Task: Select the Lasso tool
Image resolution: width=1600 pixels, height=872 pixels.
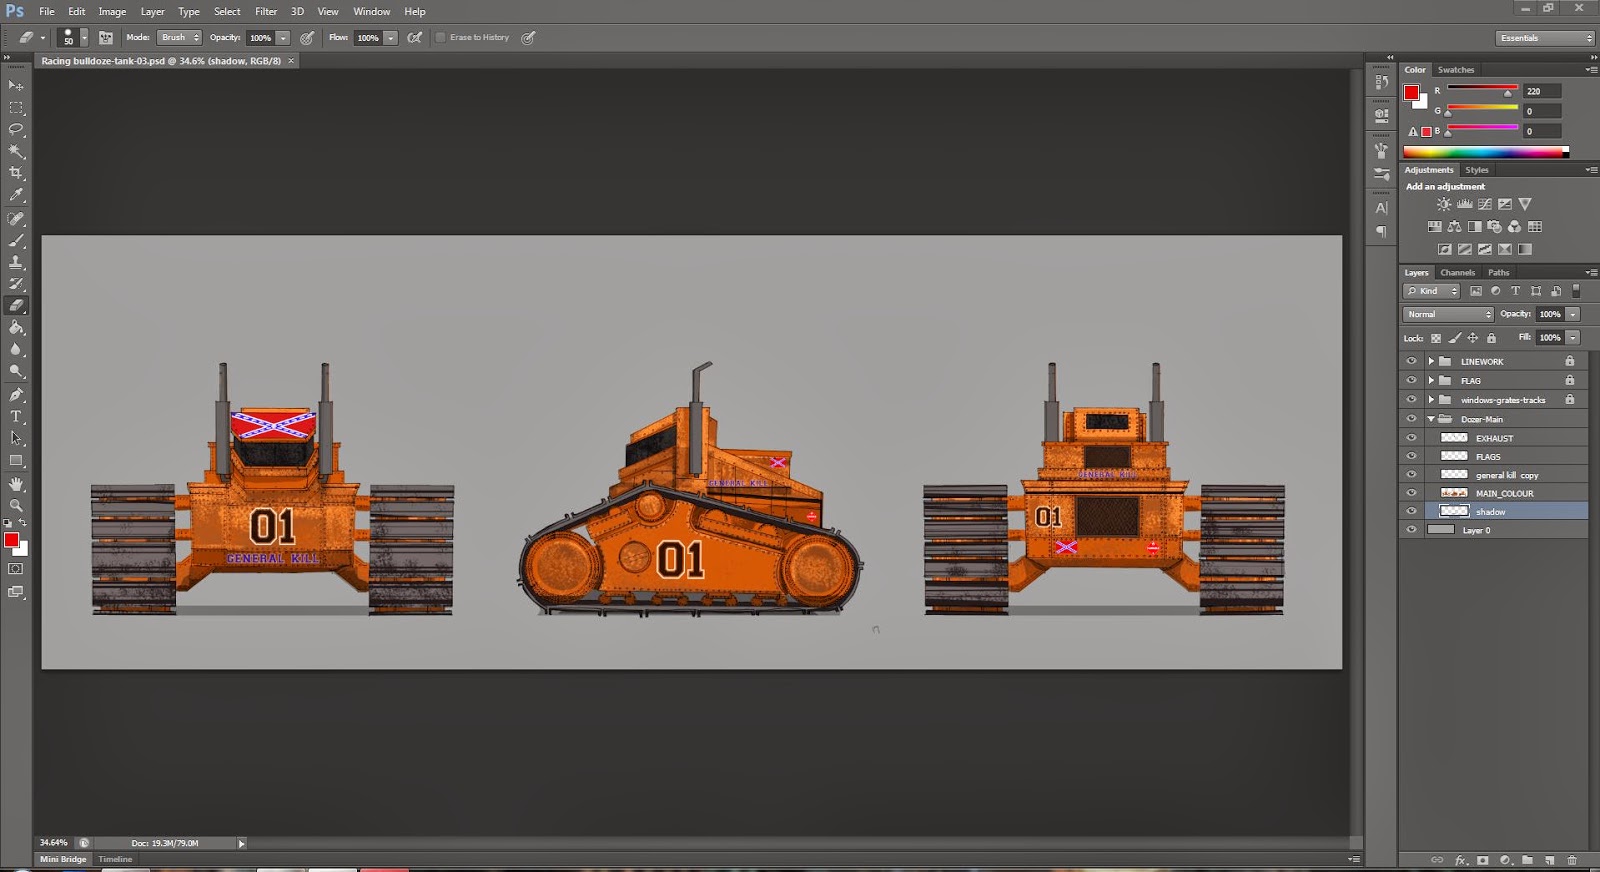Action: pyautogui.click(x=16, y=130)
